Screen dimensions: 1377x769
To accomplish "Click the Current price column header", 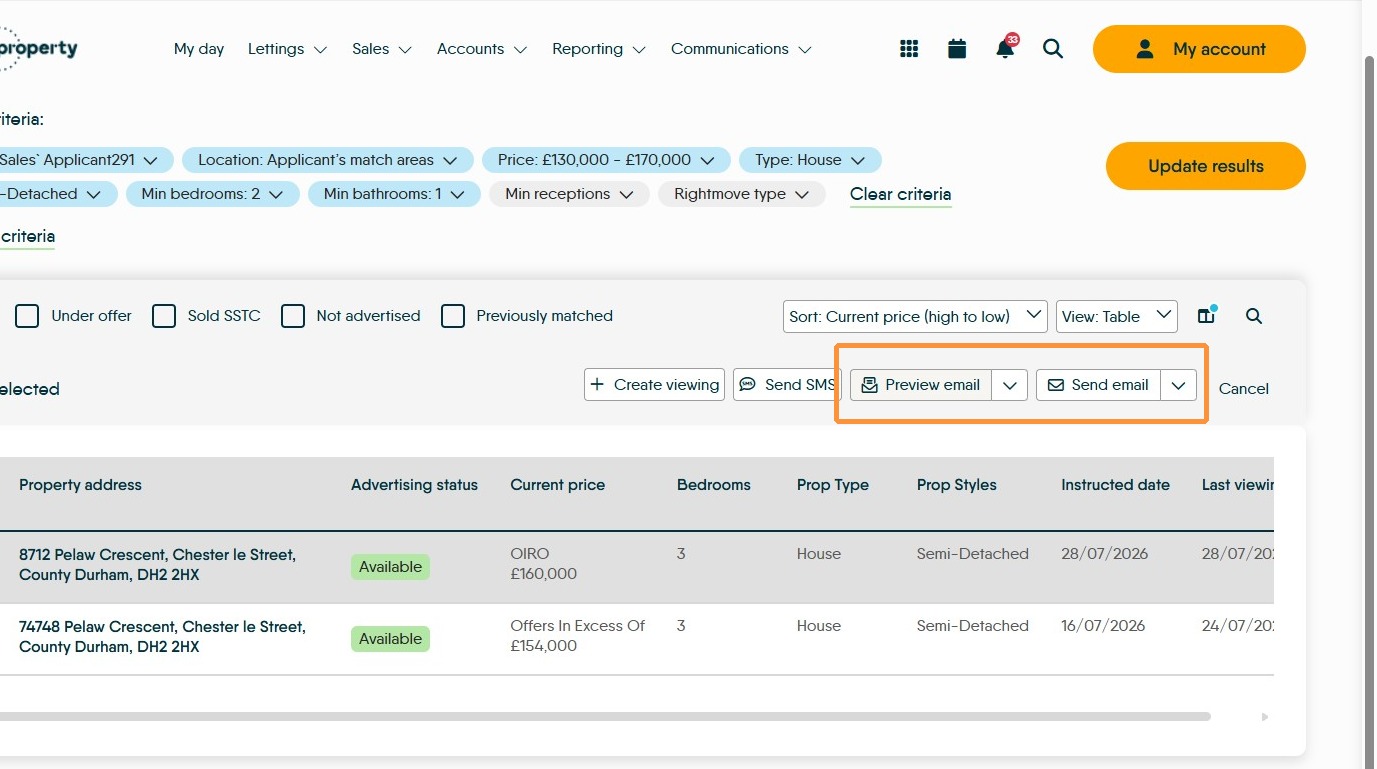I will click(x=558, y=485).
